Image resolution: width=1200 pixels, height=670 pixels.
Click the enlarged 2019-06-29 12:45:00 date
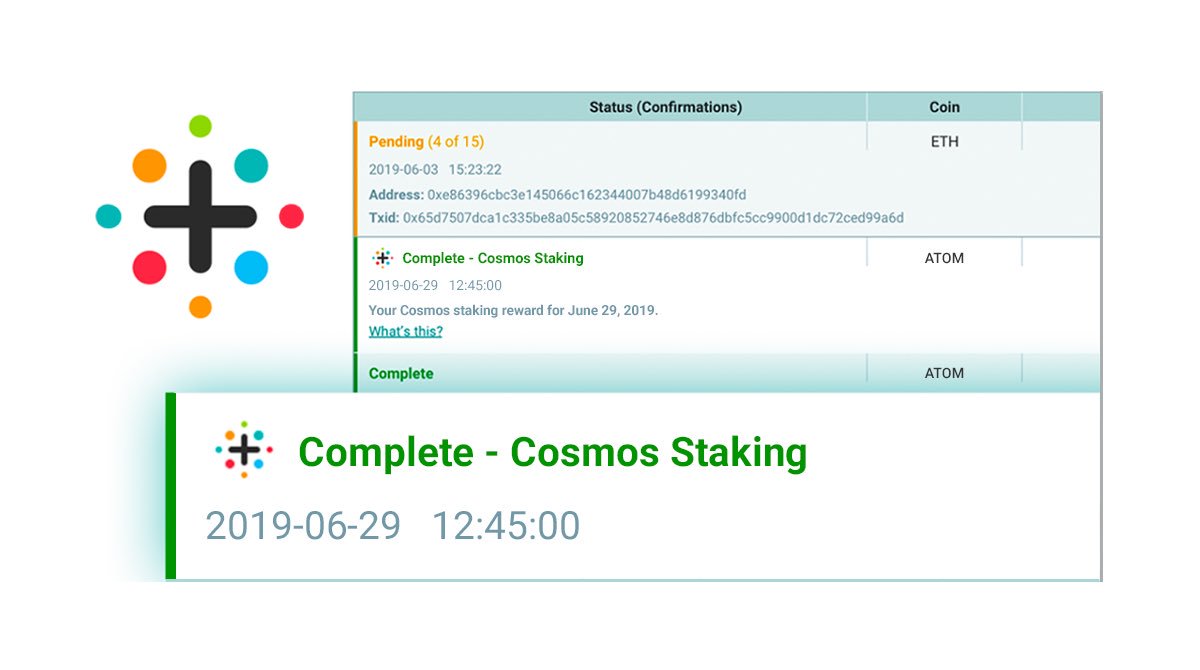point(392,526)
